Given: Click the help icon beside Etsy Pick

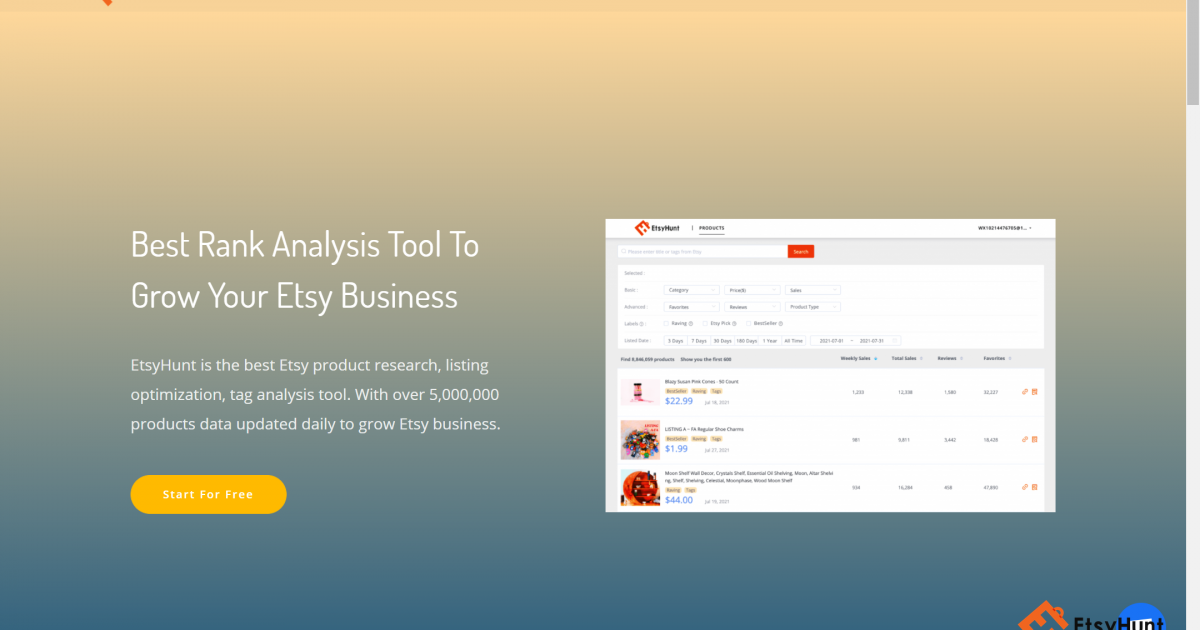Looking at the screenshot, I should [735, 324].
